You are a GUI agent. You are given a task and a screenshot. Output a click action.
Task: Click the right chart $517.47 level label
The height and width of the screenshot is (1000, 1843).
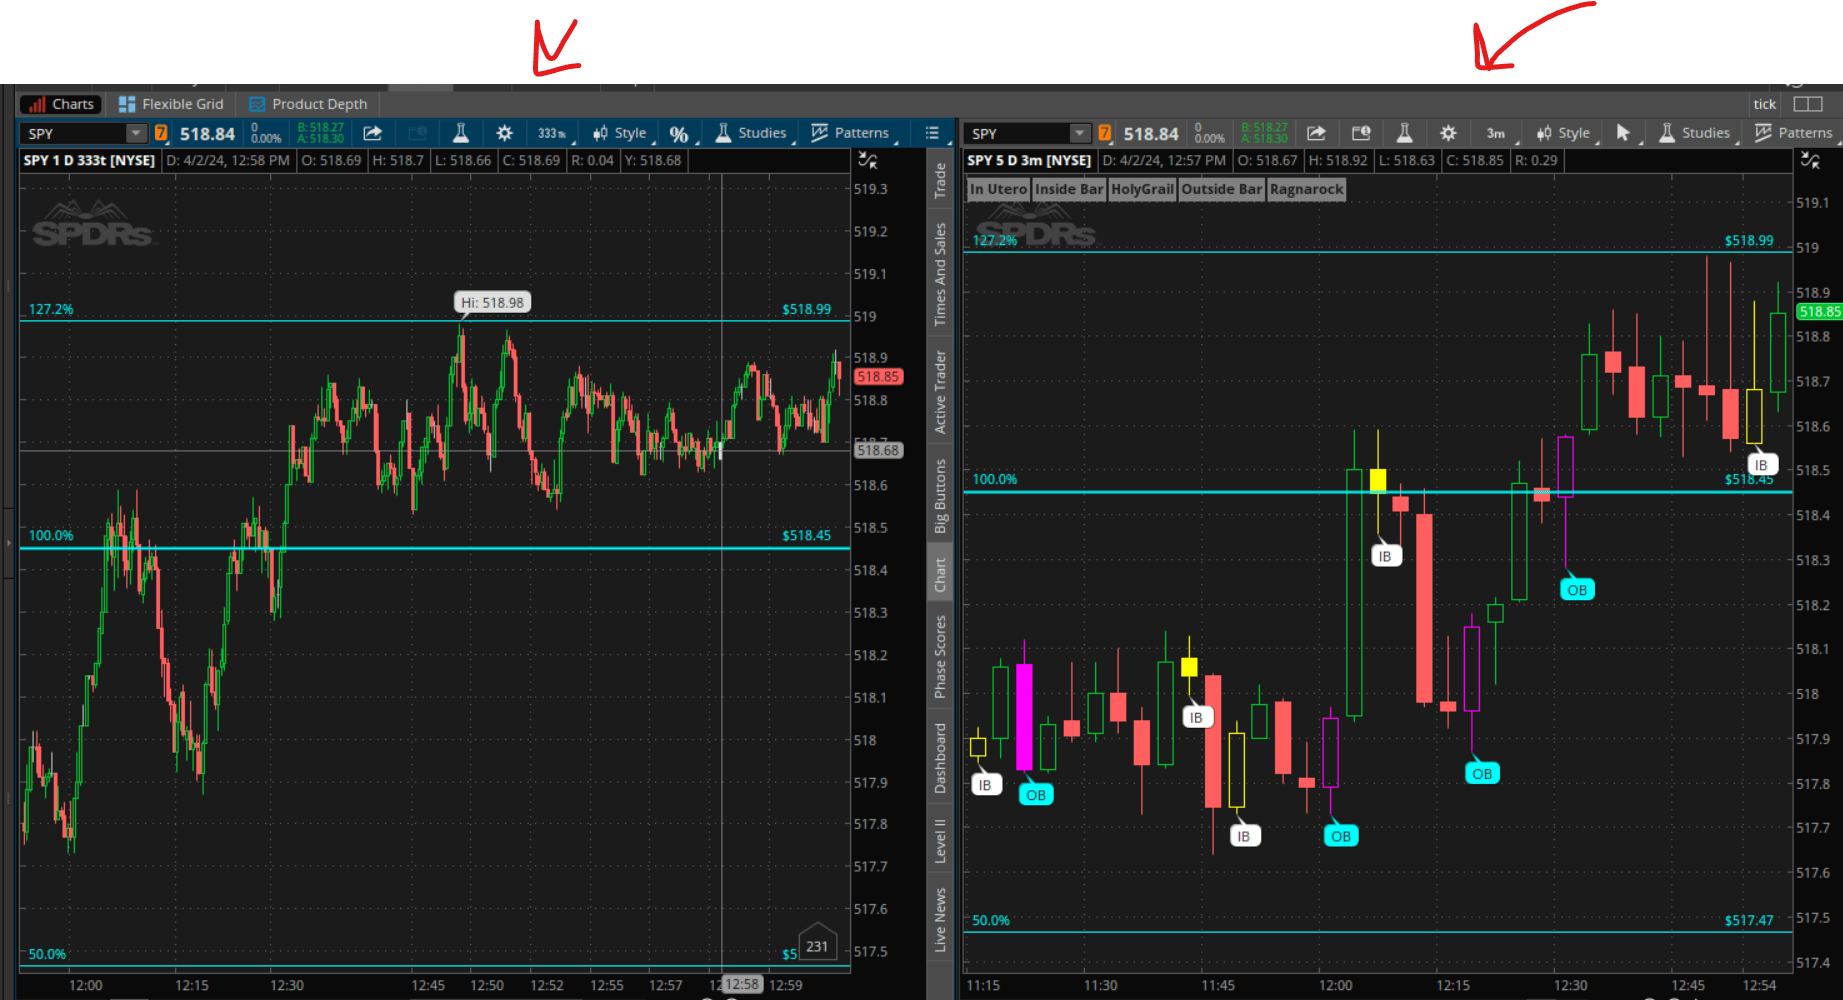tap(1749, 920)
